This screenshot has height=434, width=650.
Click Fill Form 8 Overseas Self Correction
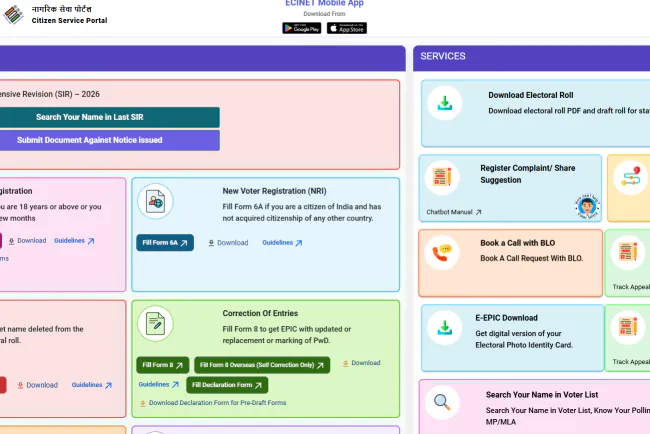(x=262, y=365)
